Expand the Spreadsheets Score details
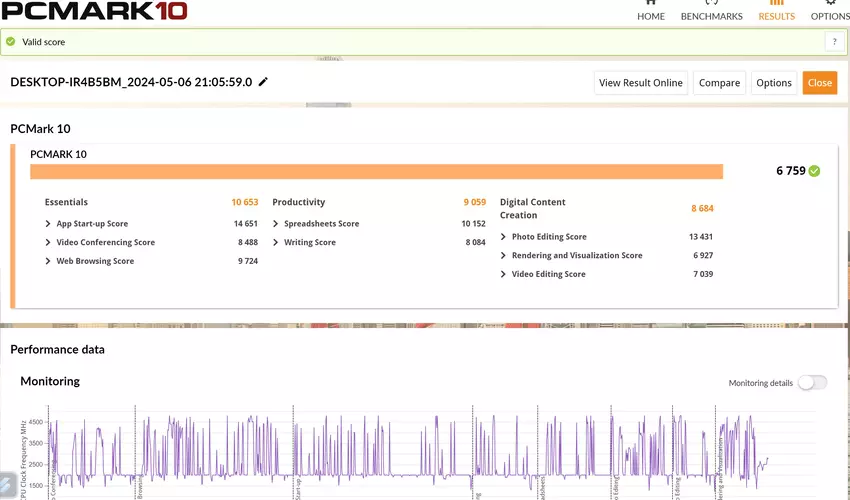The width and height of the screenshot is (850, 500). 276,224
